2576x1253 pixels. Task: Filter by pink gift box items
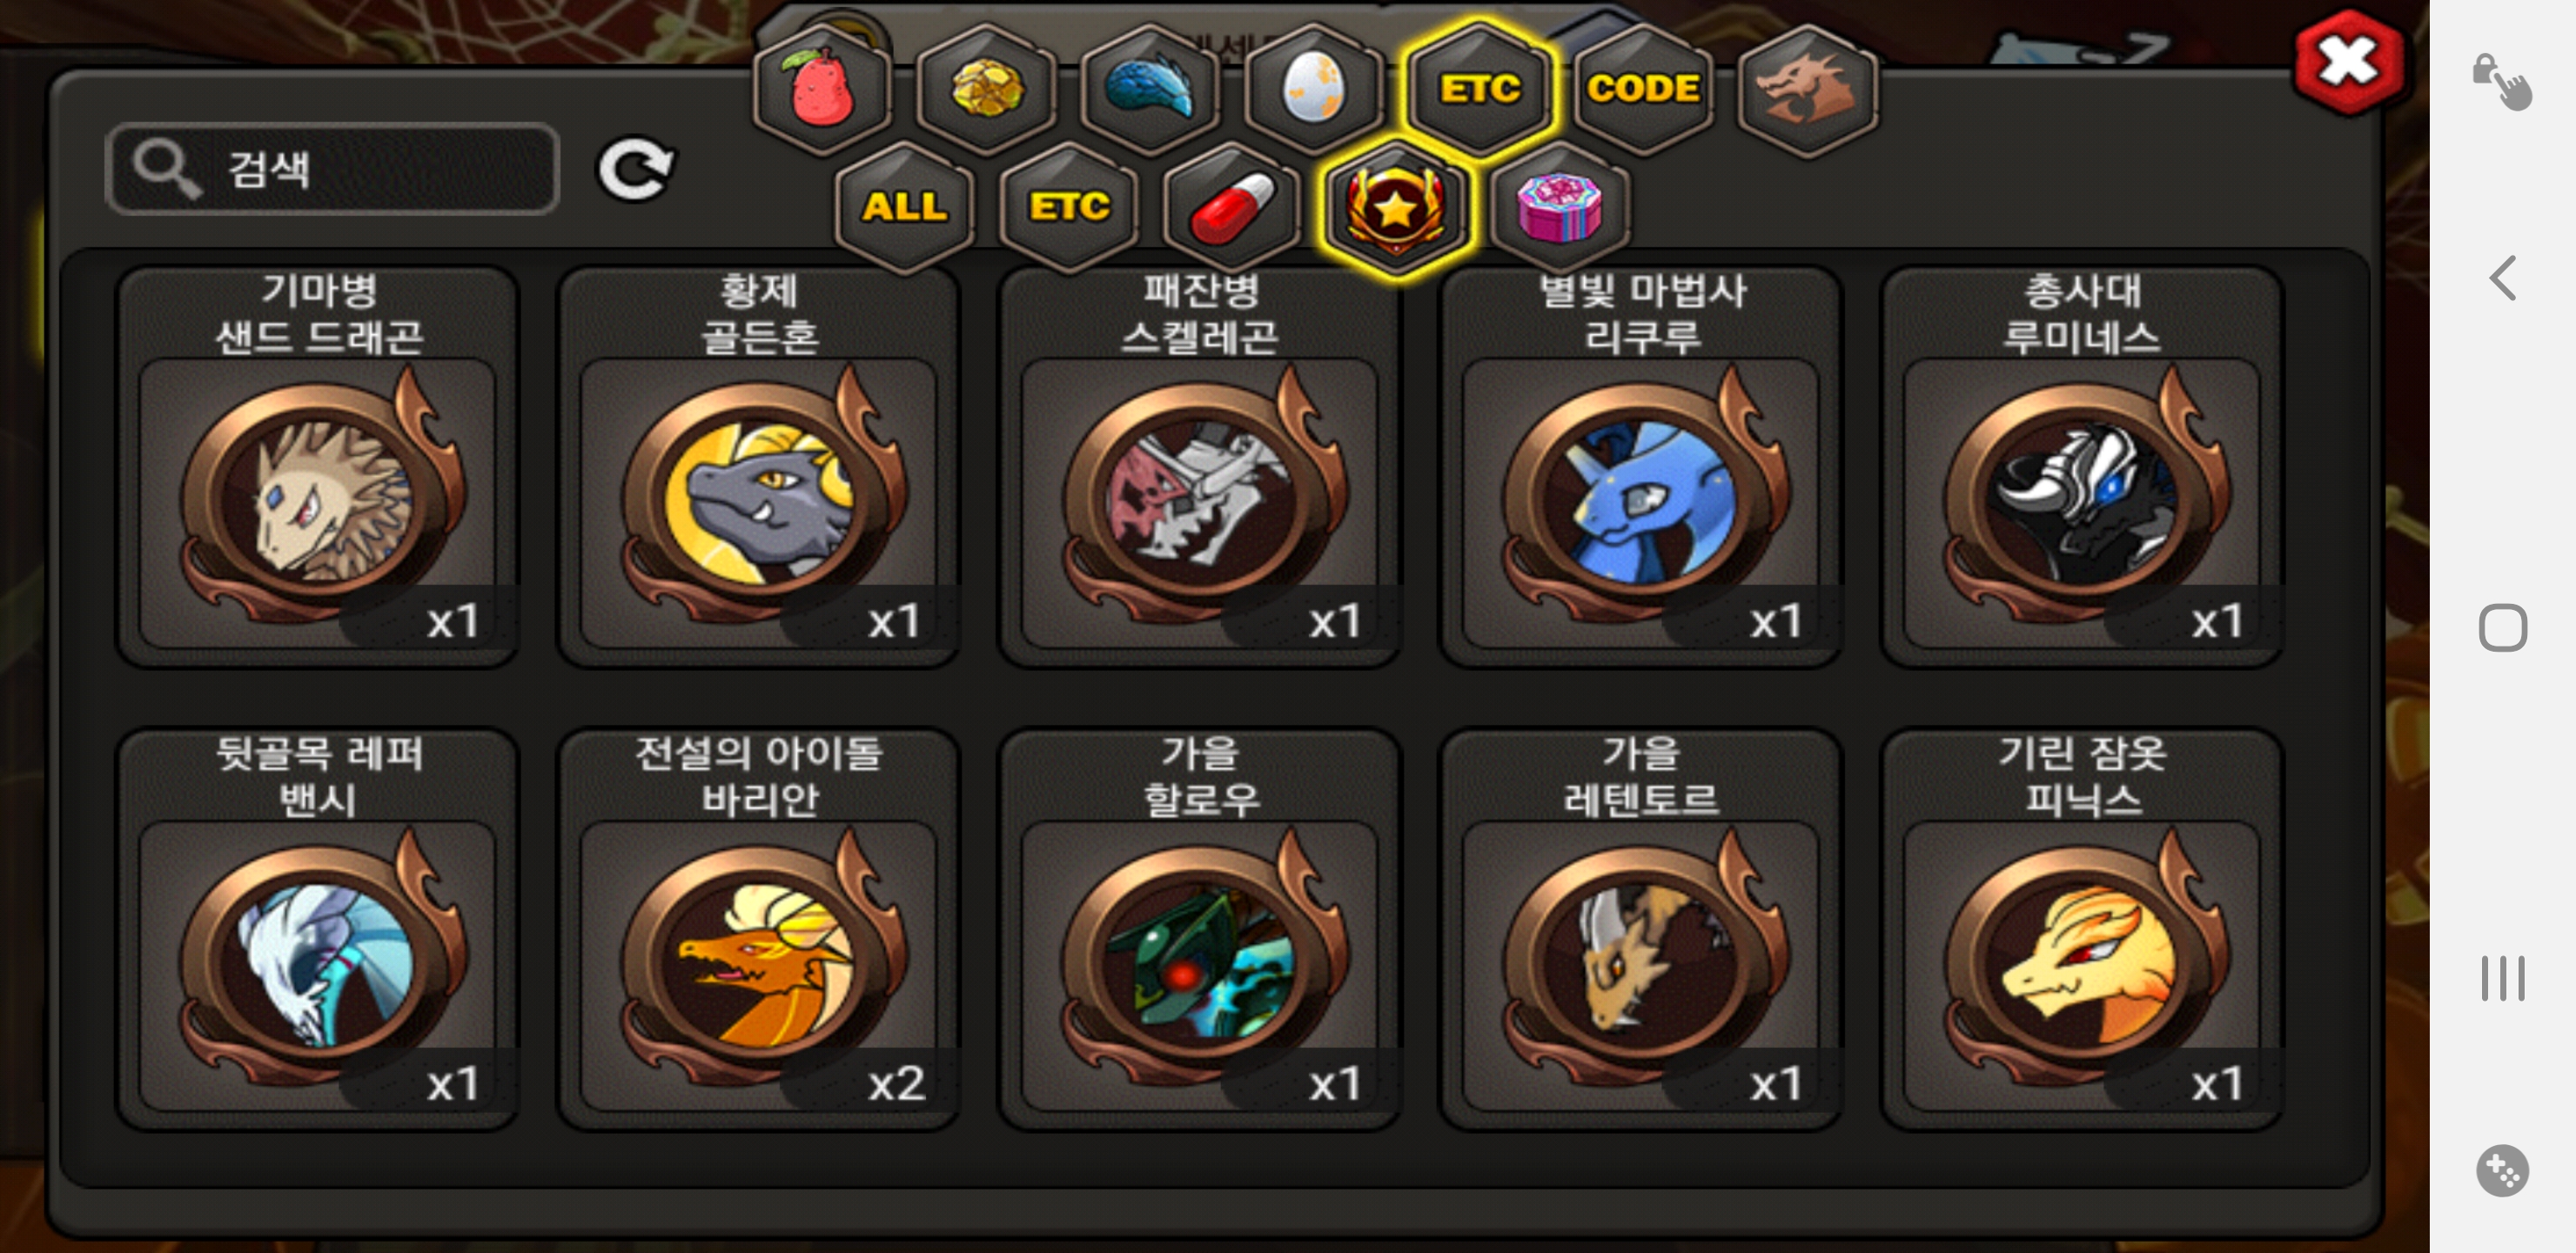(x=1560, y=206)
